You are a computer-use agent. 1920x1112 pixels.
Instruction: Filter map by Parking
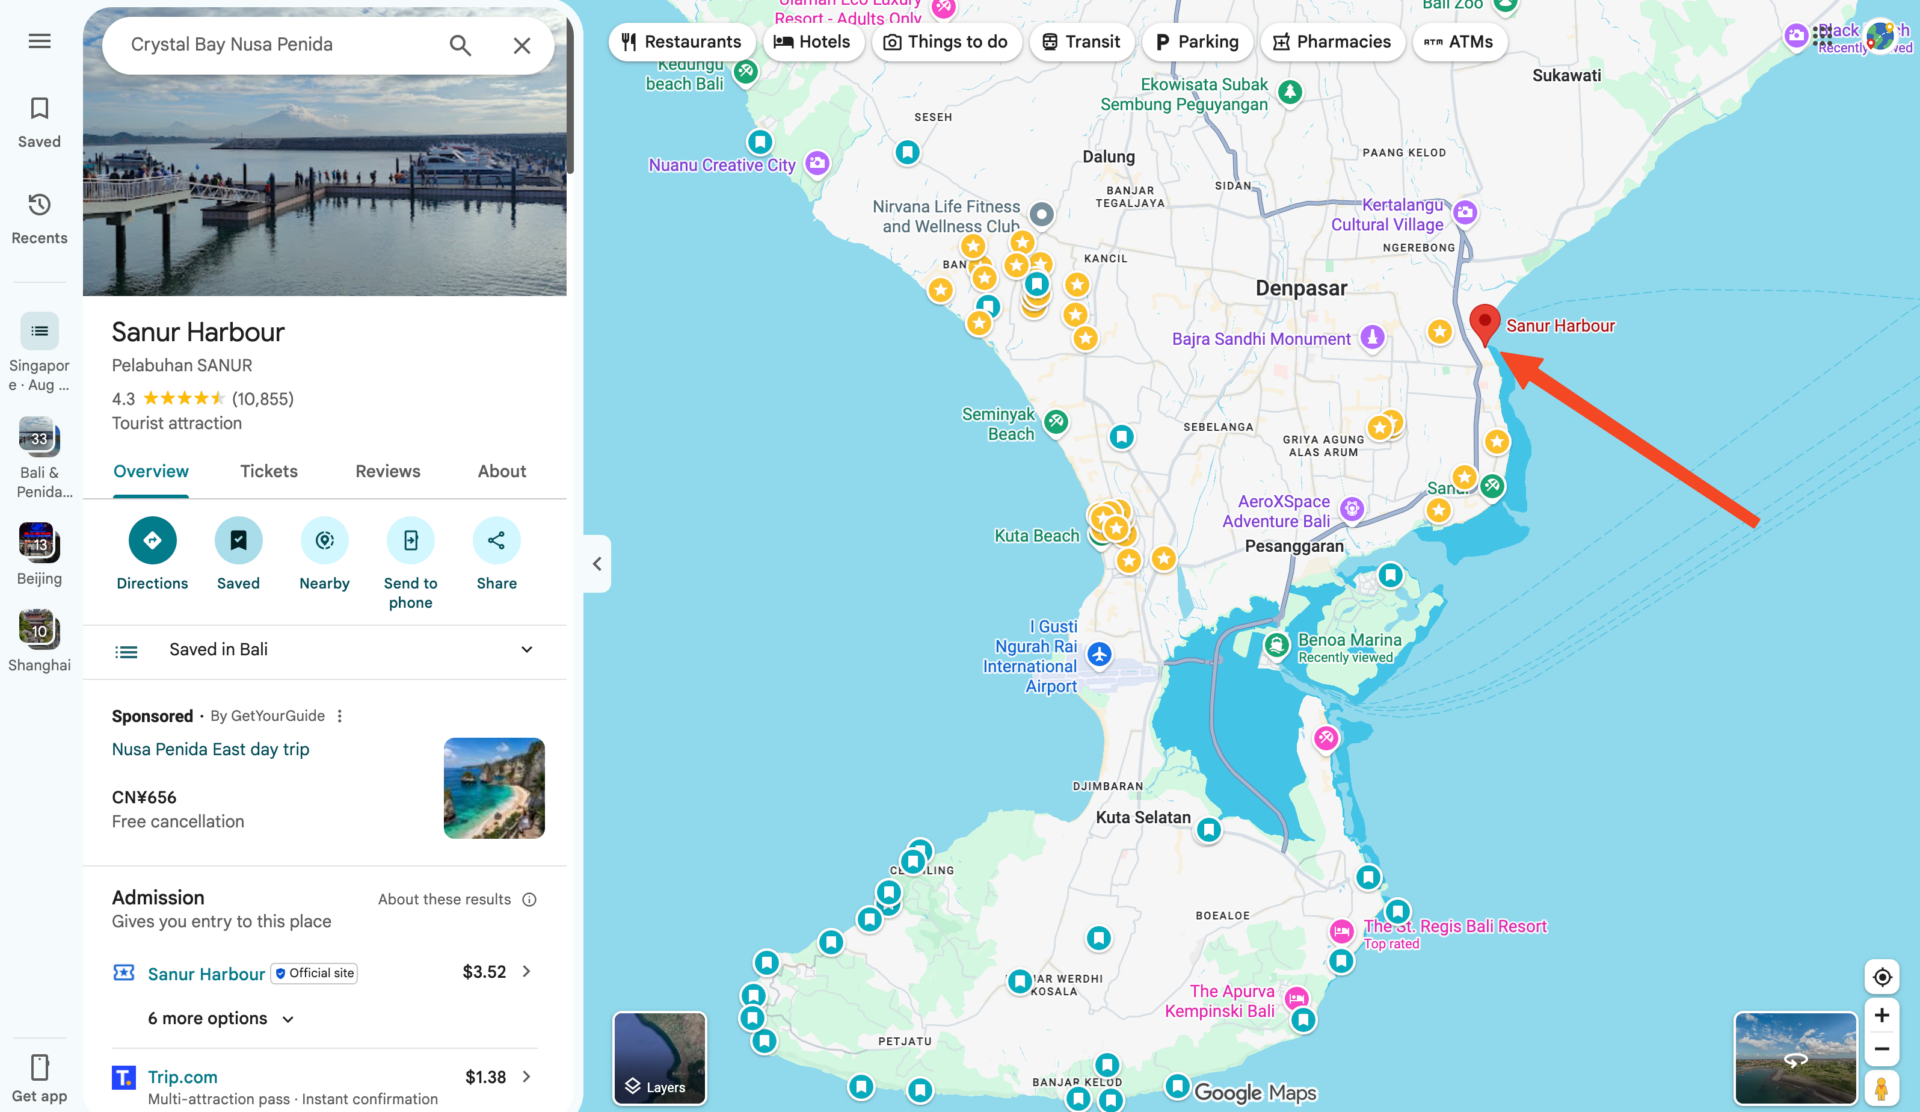(x=1197, y=42)
